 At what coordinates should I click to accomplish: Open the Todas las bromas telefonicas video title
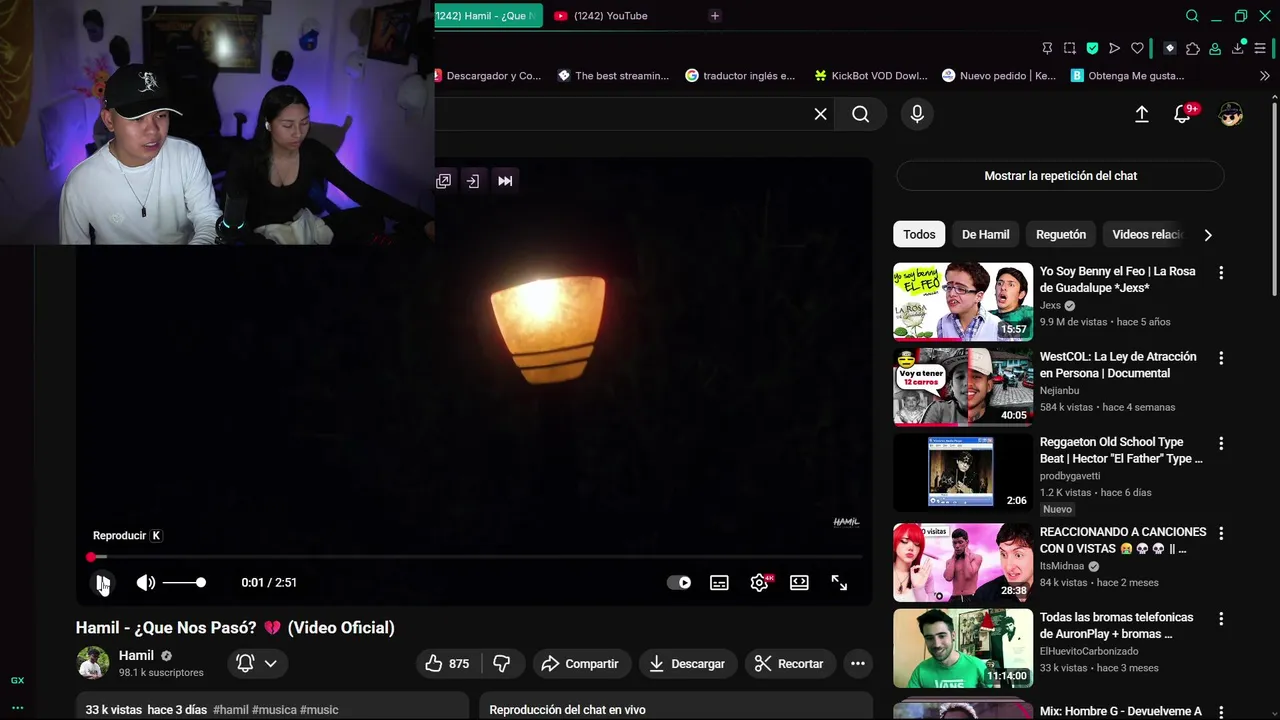coord(1116,625)
